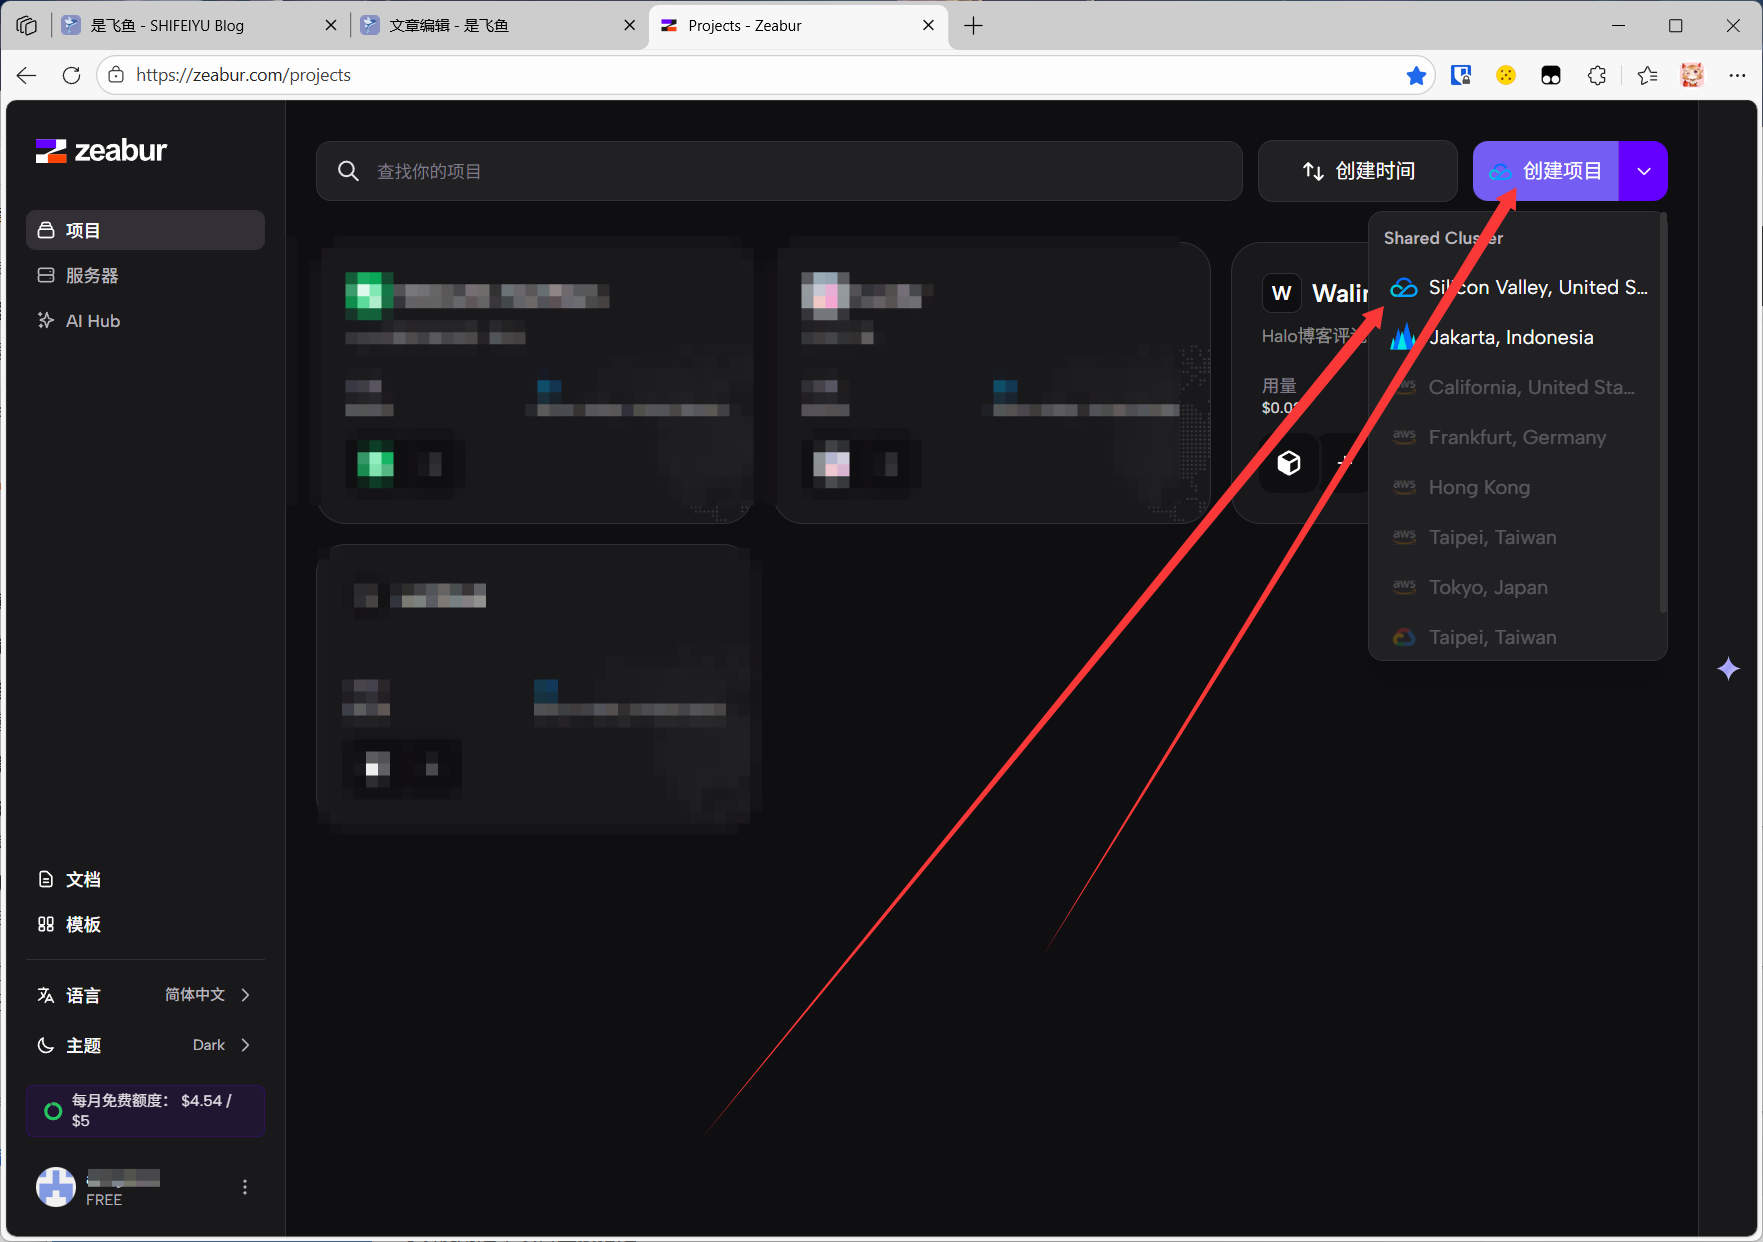Bookmark page using the star icon

pyautogui.click(x=1415, y=76)
